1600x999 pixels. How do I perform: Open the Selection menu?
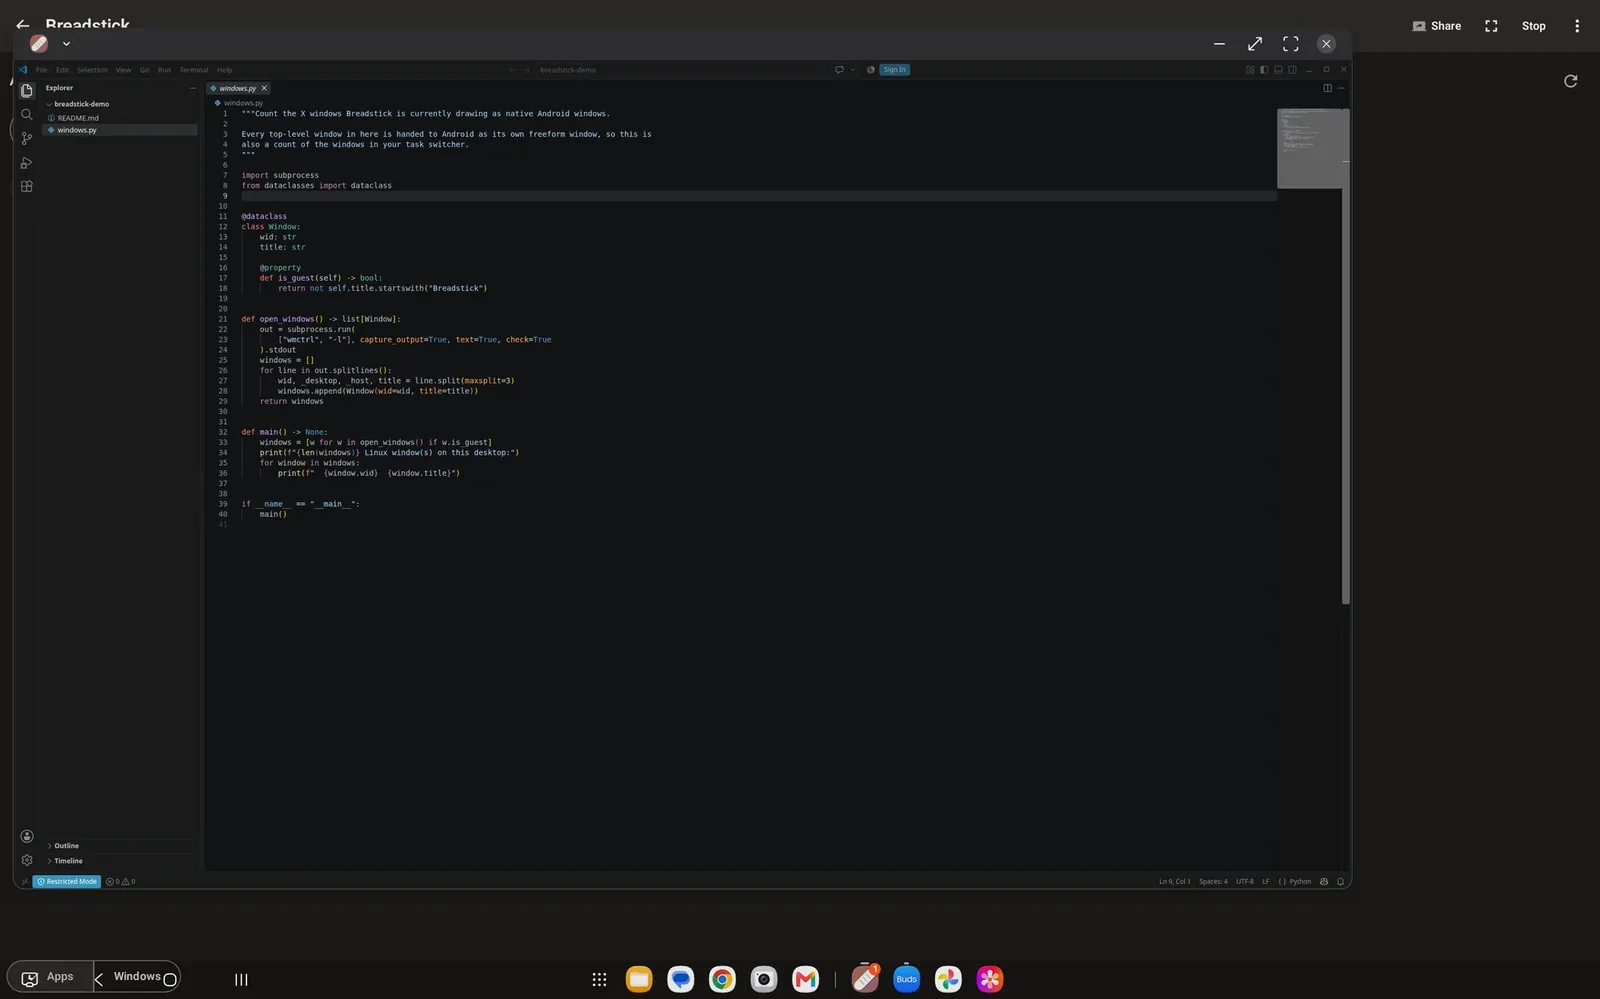click(92, 70)
